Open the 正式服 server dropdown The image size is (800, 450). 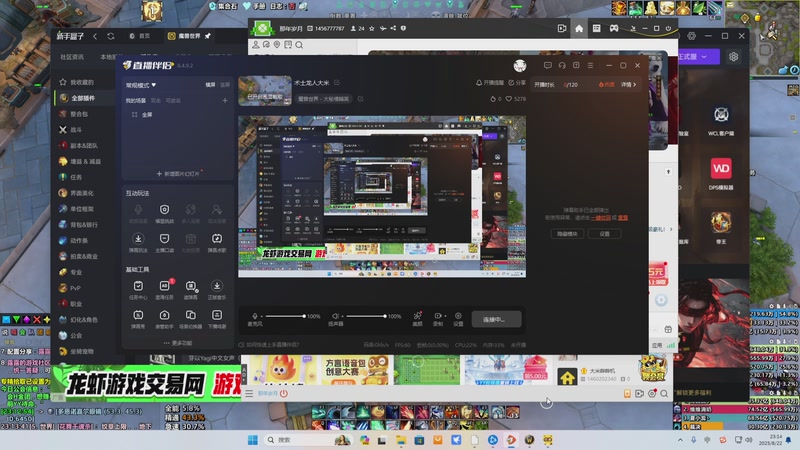coord(698,57)
